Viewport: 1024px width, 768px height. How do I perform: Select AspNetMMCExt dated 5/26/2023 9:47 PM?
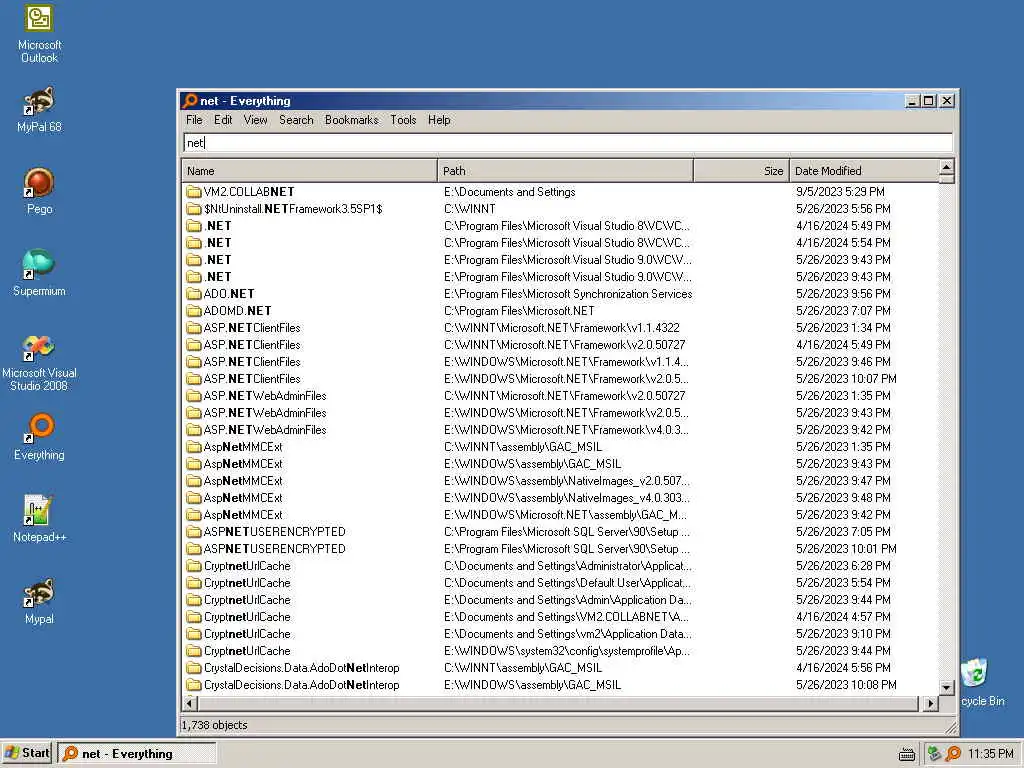[x=243, y=480]
